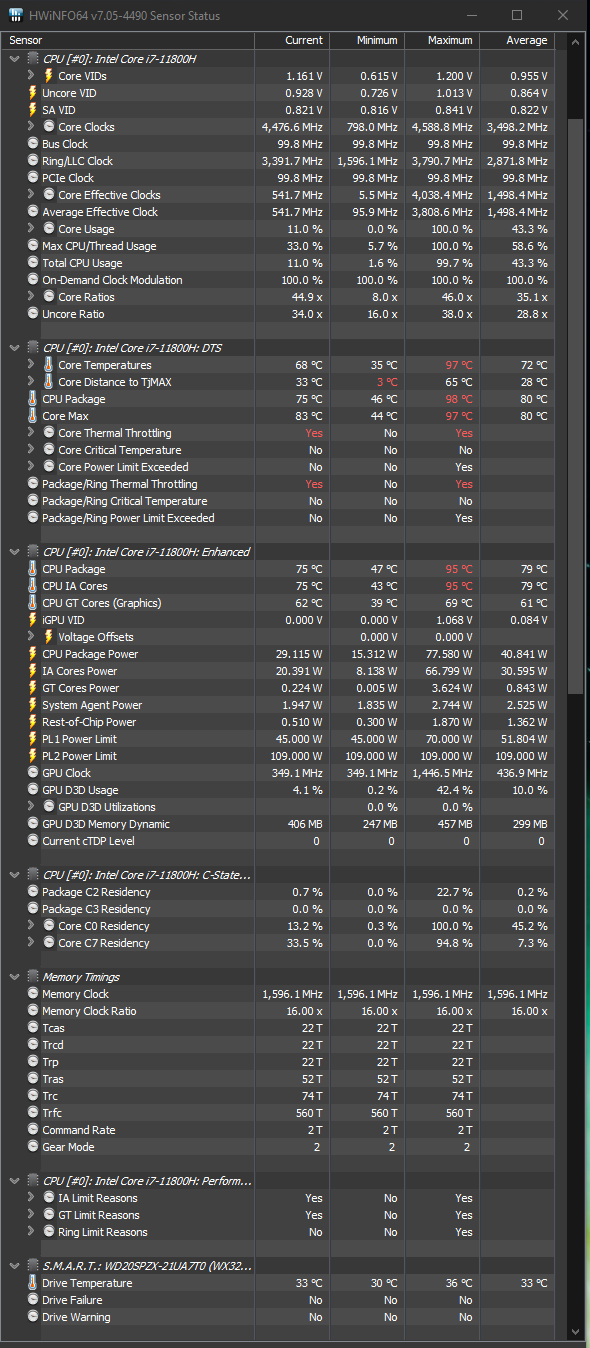Click the iGPU VID lightning icon
Image resolution: width=590 pixels, height=1348 pixels.
(x=33, y=620)
